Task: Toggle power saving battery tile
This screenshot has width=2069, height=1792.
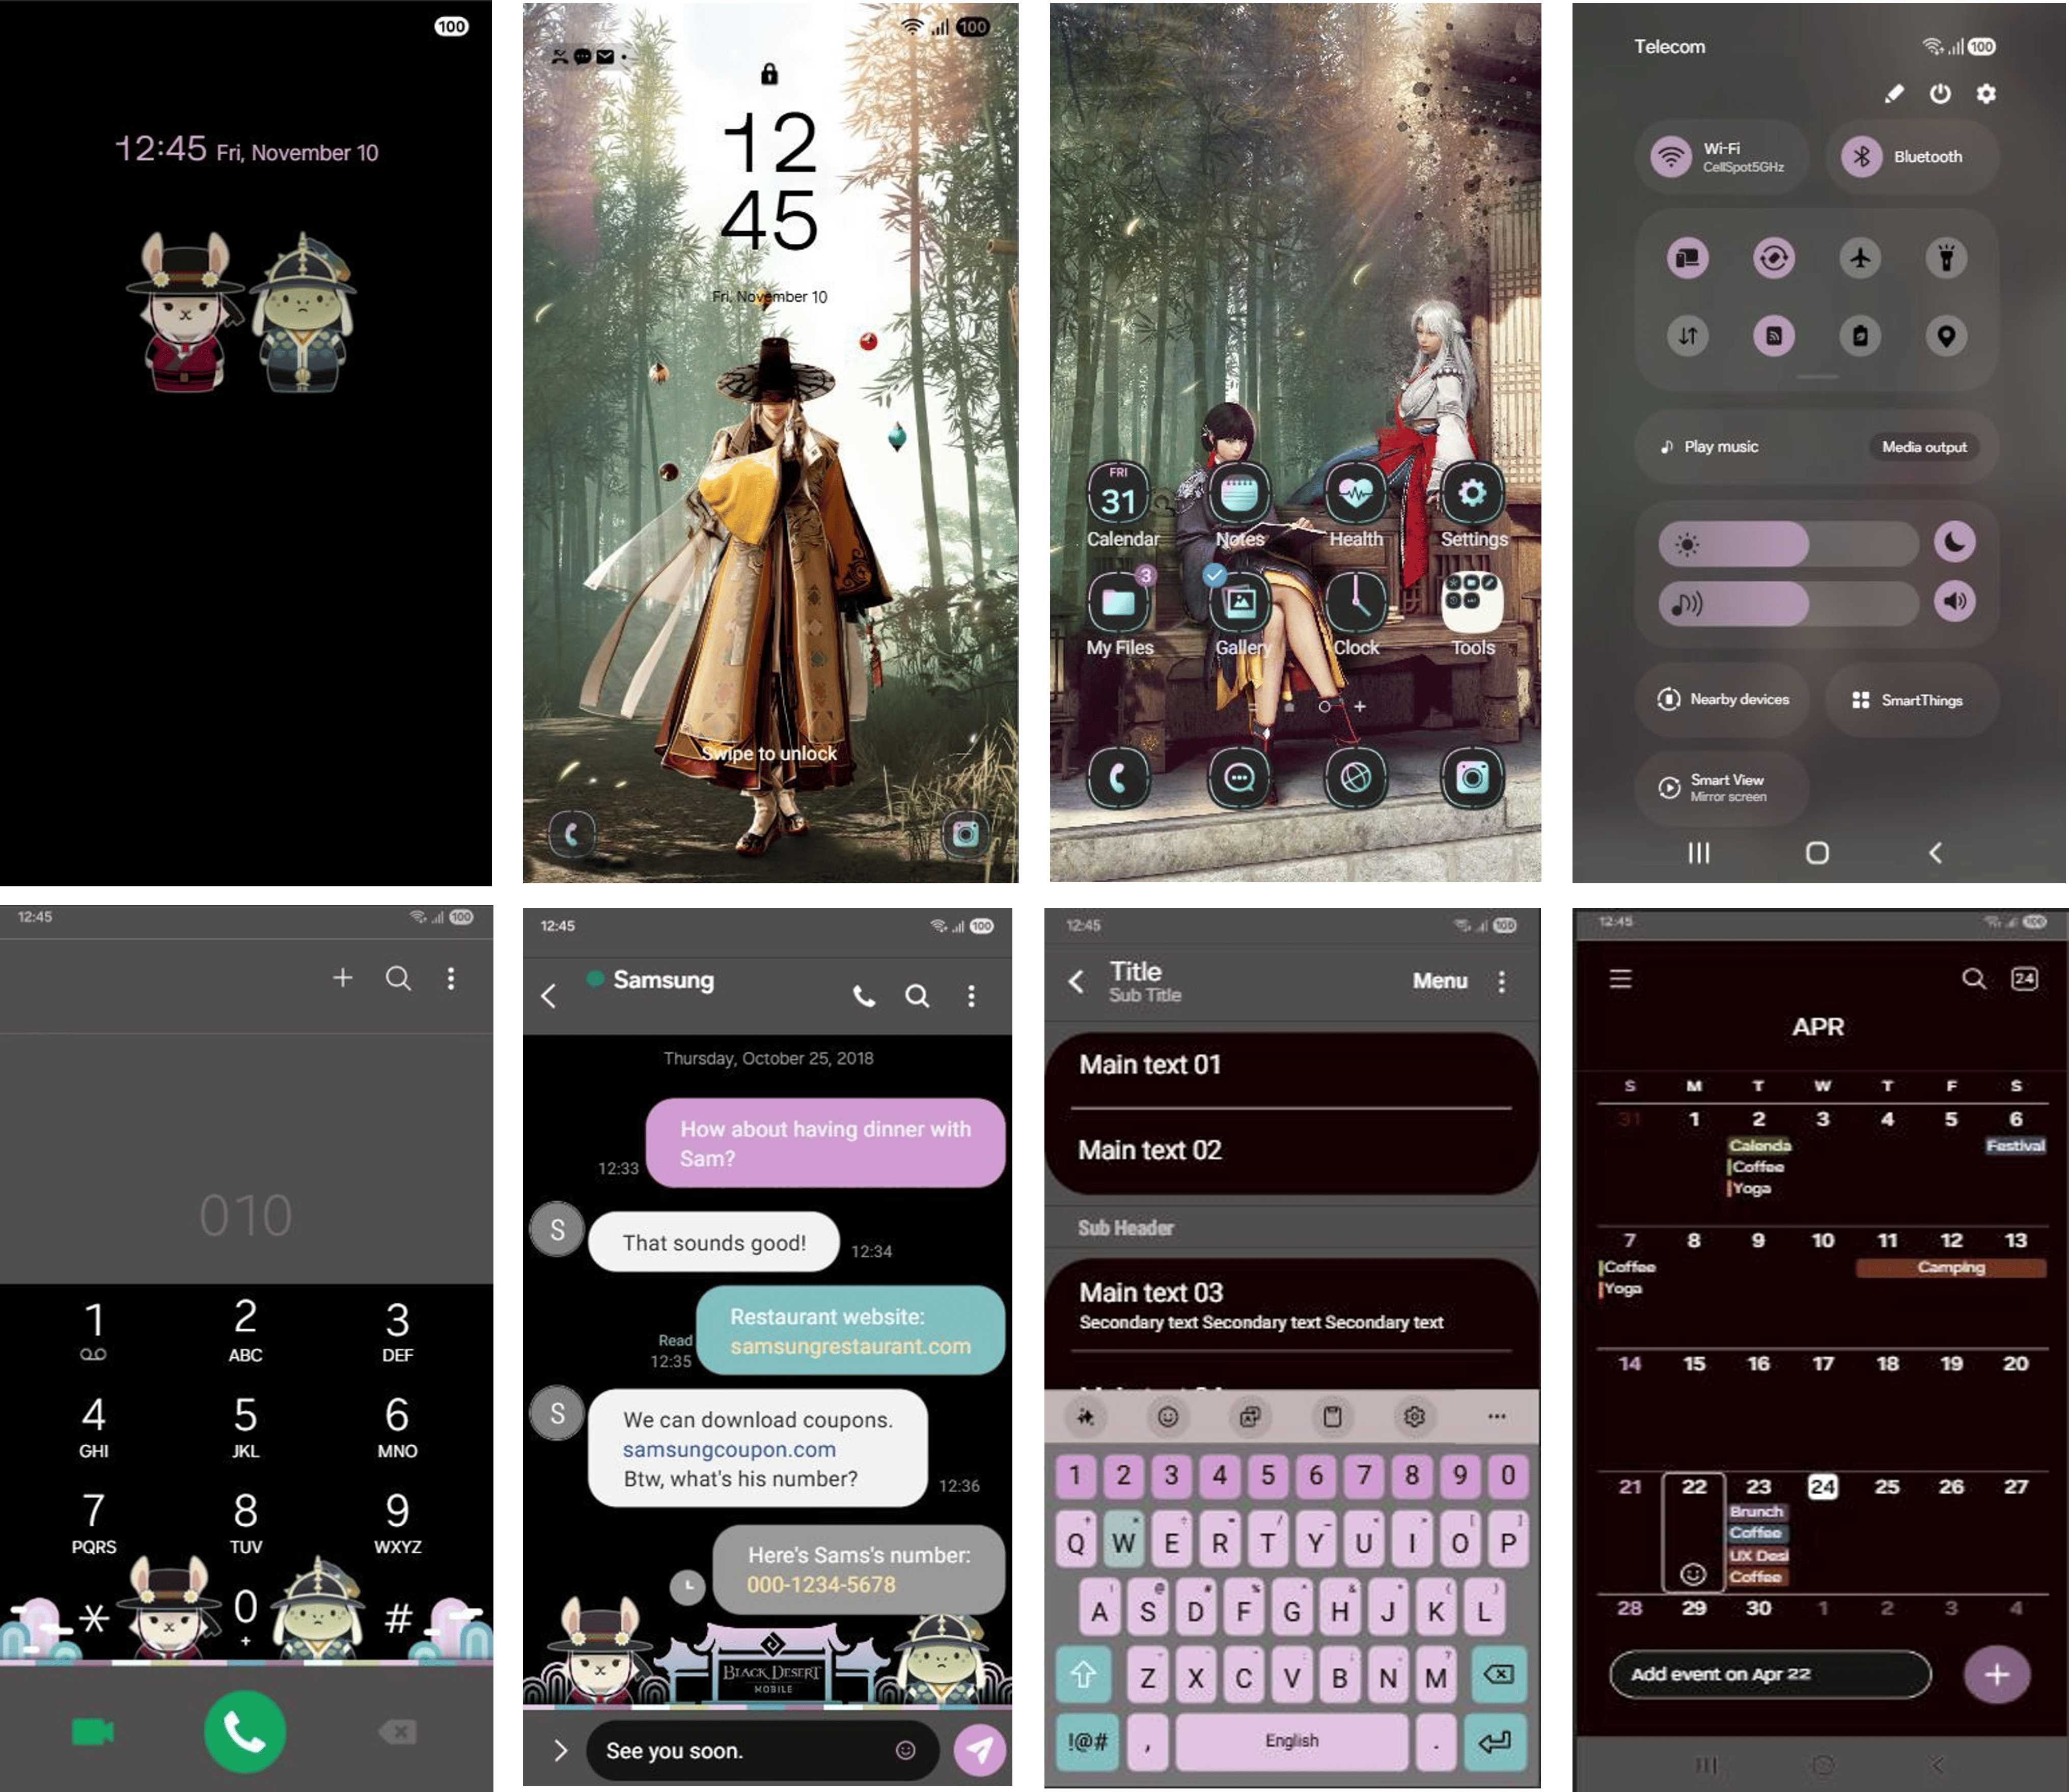Action: [1860, 336]
